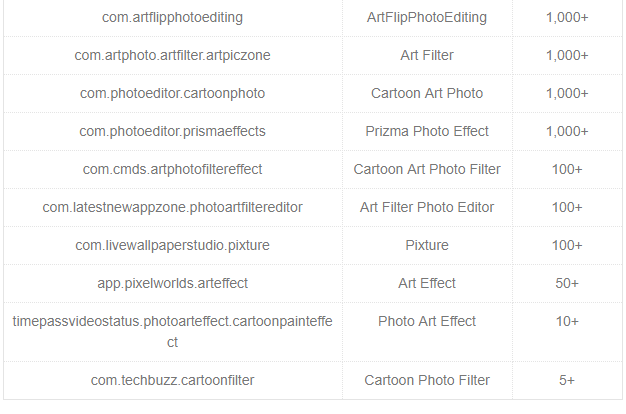Select com.techbuzz.cartoonfilter package entry
Image resolution: width=626 pixels, height=414 pixels.
tap(172, 380)
